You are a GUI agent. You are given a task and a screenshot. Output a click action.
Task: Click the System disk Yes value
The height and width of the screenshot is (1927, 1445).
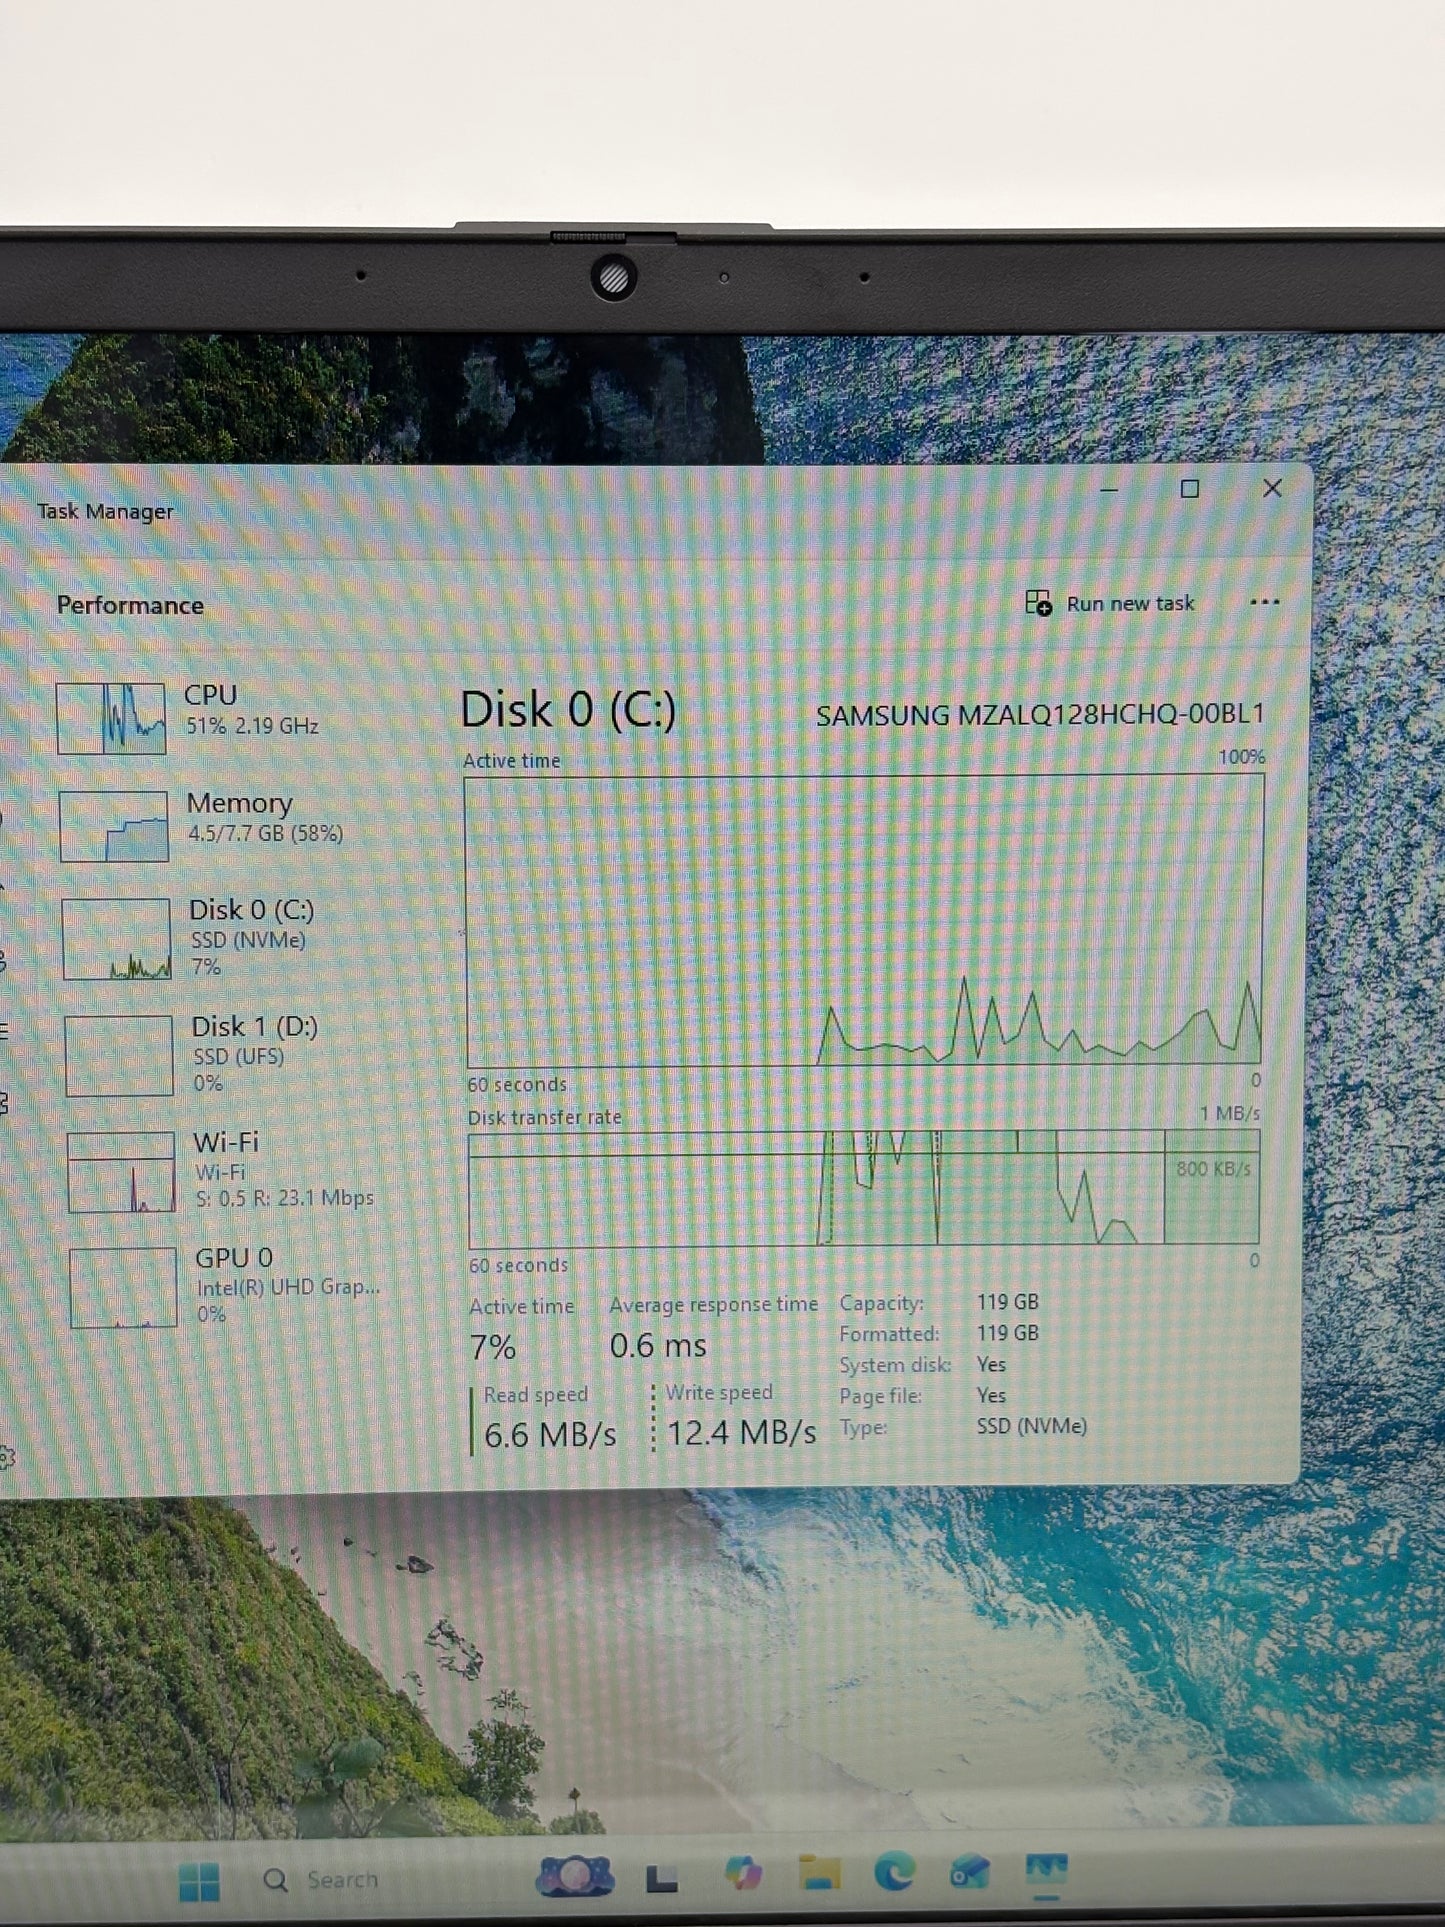(x=991, y=1364)
